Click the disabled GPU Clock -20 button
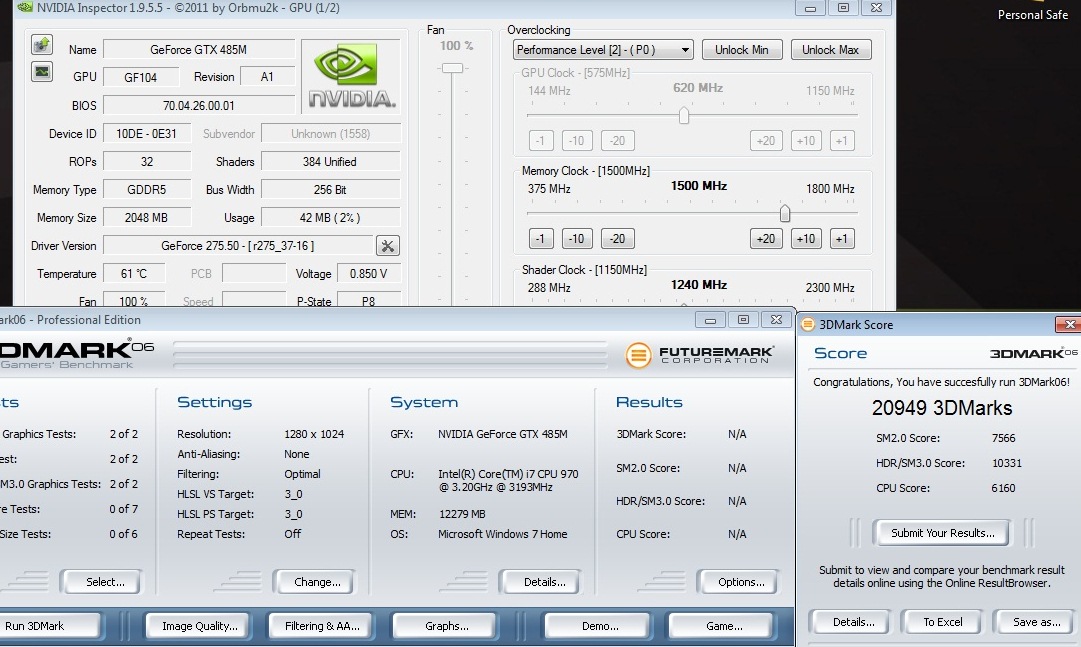The image size is (1081, 647). point(617,141)
